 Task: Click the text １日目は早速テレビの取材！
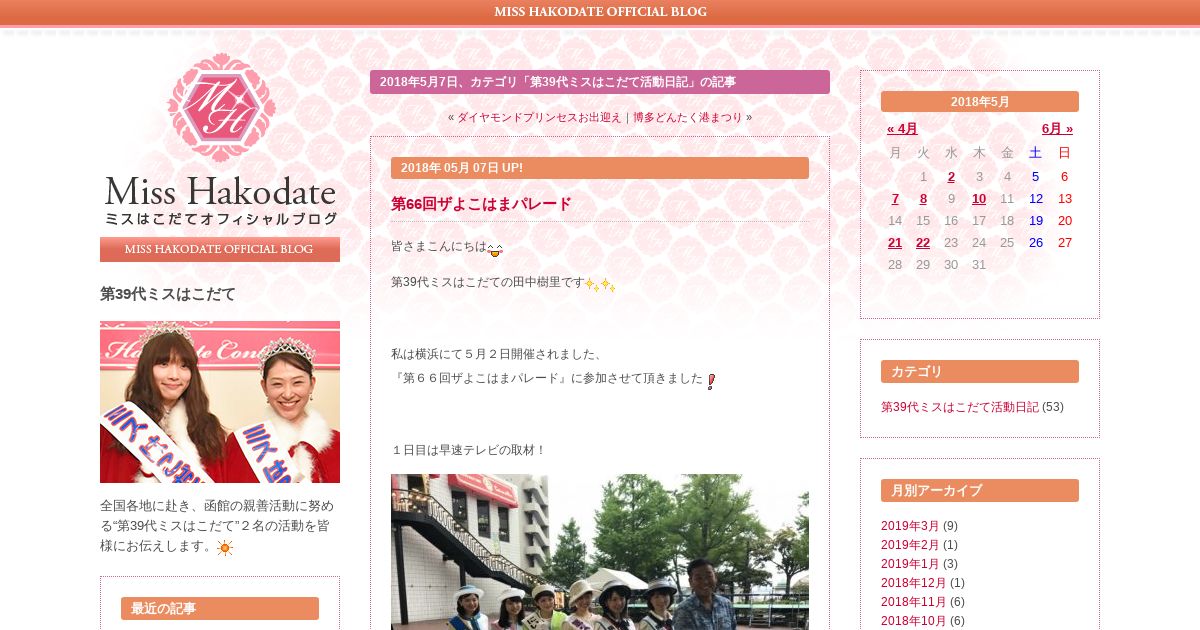point(469,450)
